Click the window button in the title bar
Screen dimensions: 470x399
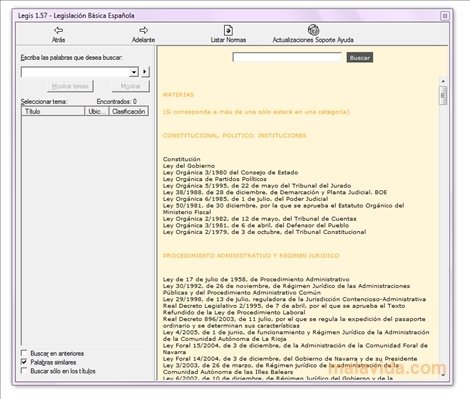(445, 16)
